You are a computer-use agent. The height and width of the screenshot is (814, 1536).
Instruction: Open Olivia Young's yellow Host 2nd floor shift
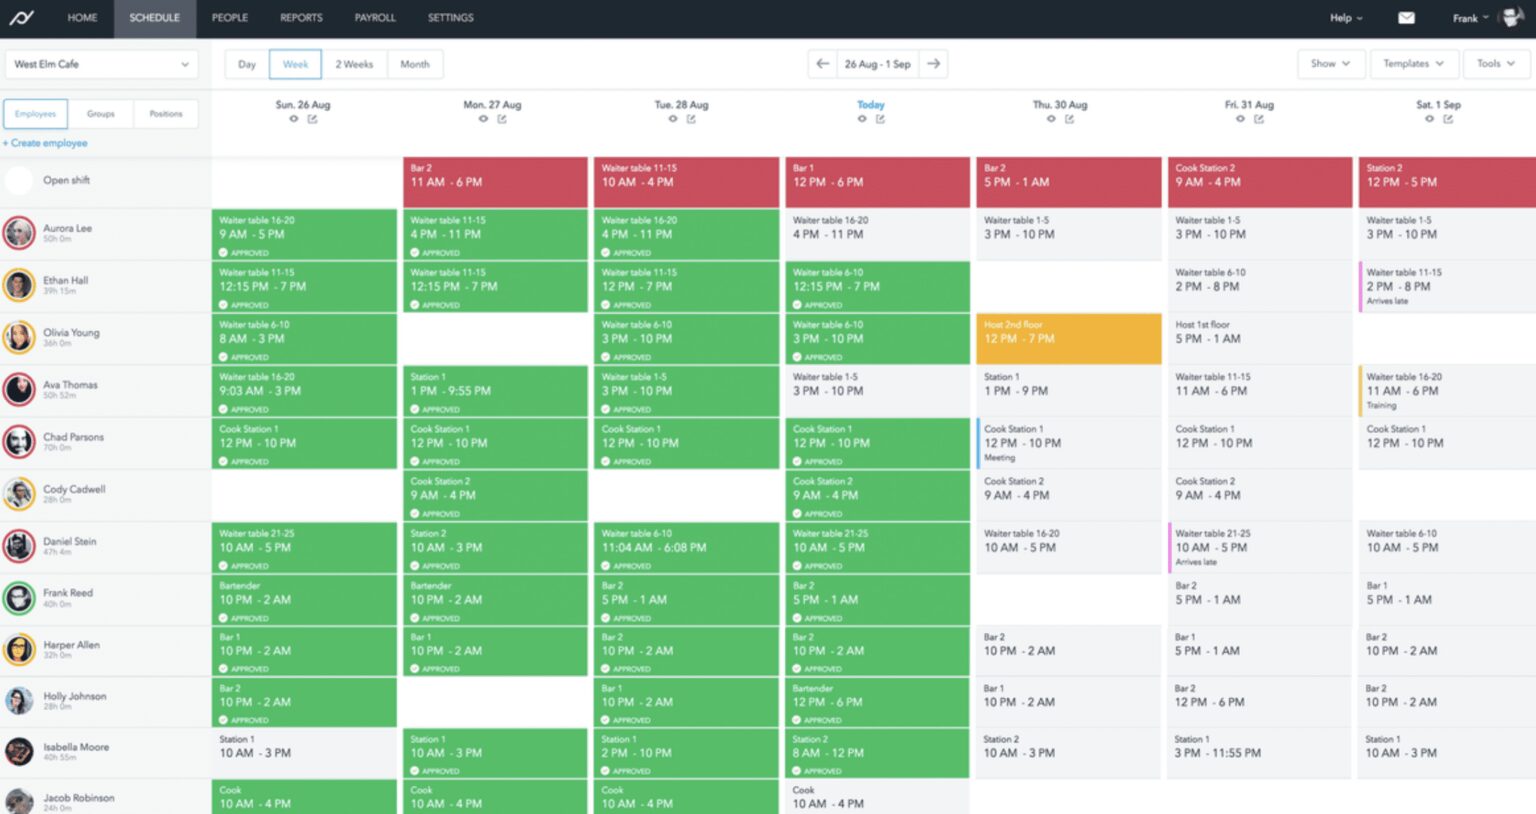(x=1069, y=338)
